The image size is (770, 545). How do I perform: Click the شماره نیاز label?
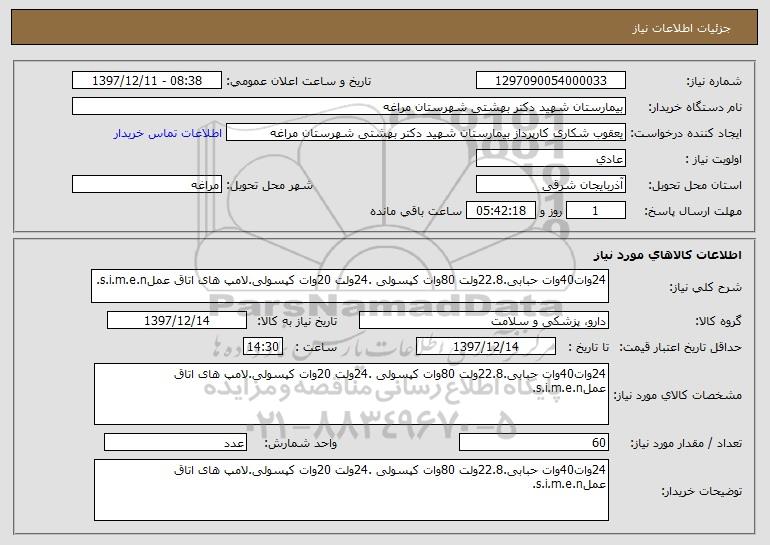click(714, 82)
